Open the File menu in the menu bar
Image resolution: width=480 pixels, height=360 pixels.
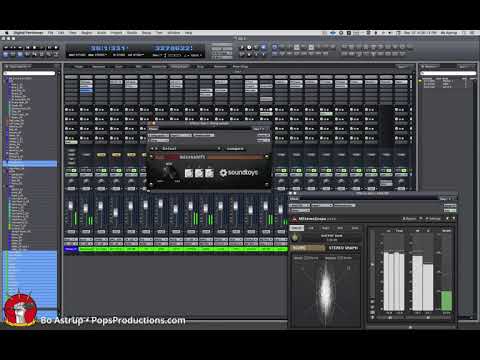pyautogui.click(x=51, y=33)
